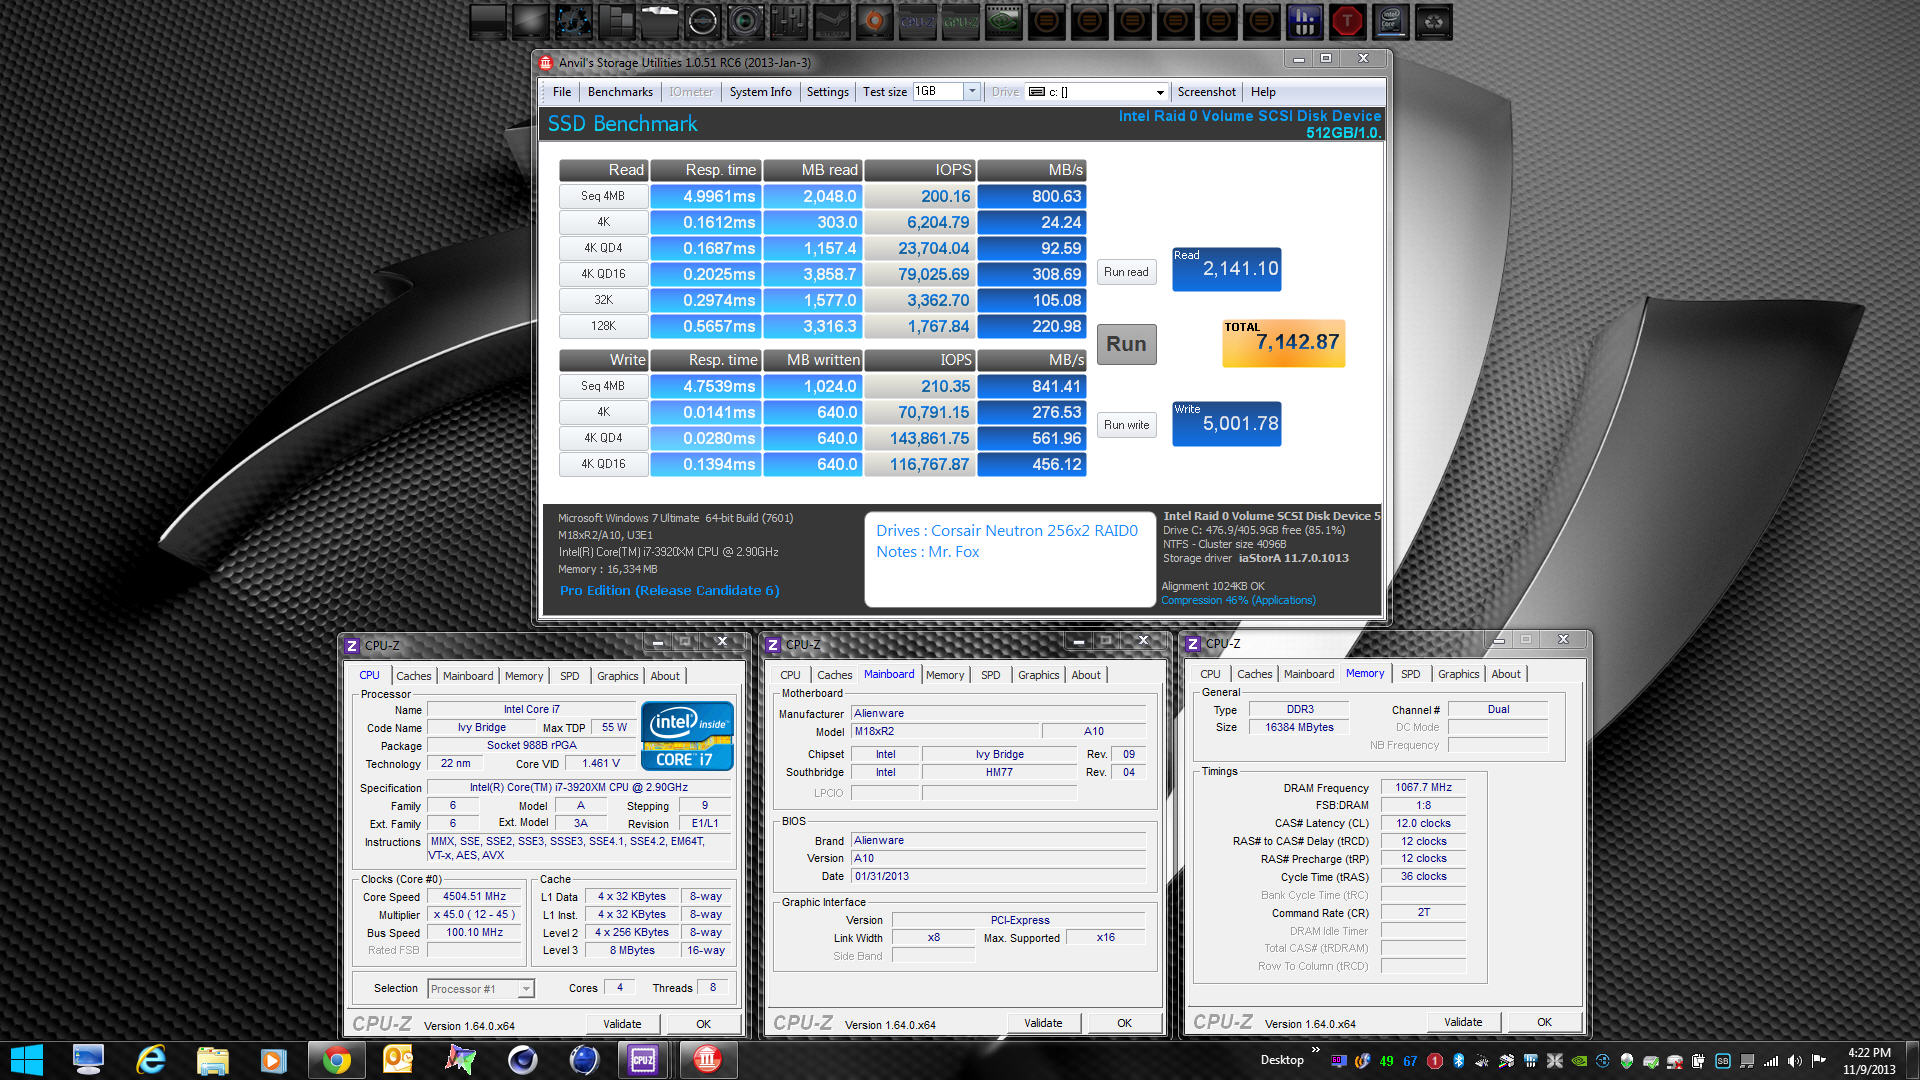Click the Bluetooth tray icon
Screen dimensions: 1920x1080
(x=1458, y=1061)
